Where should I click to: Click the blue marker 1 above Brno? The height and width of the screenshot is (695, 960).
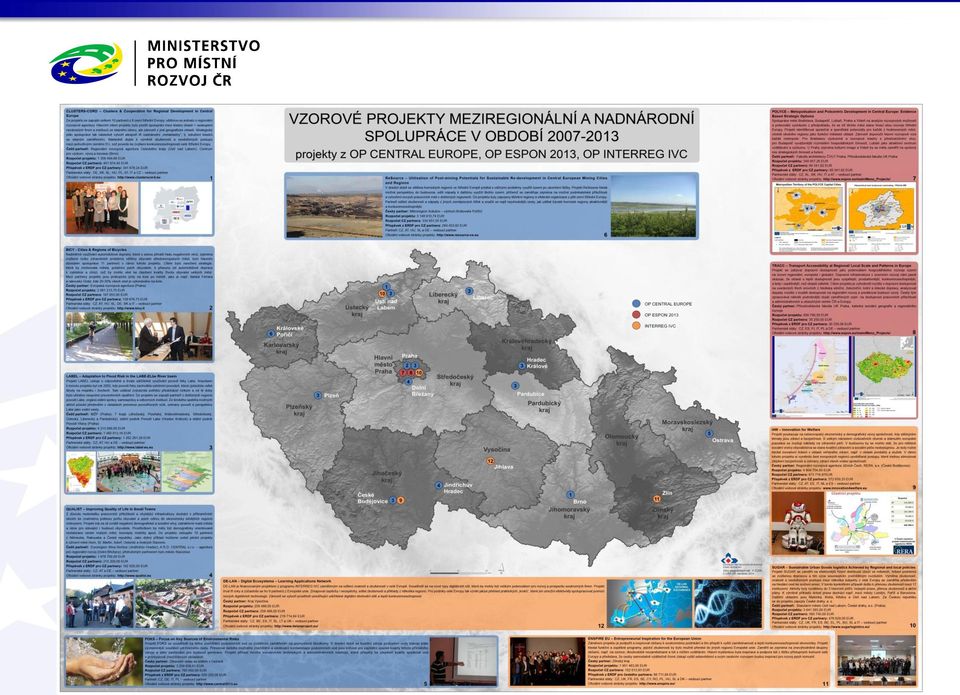tap(571, 494)
